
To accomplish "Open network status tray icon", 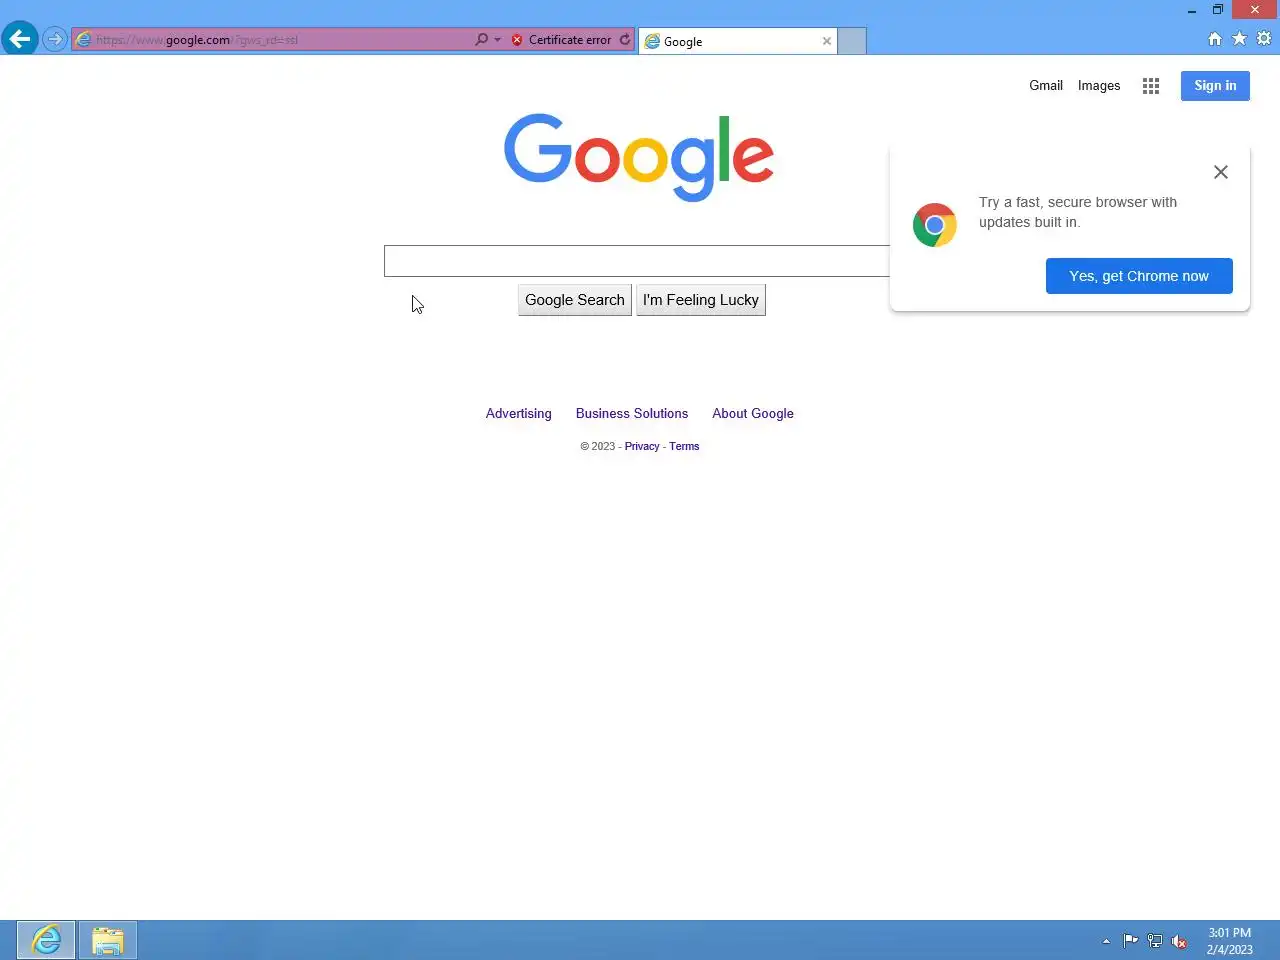I will point(1155,941).
